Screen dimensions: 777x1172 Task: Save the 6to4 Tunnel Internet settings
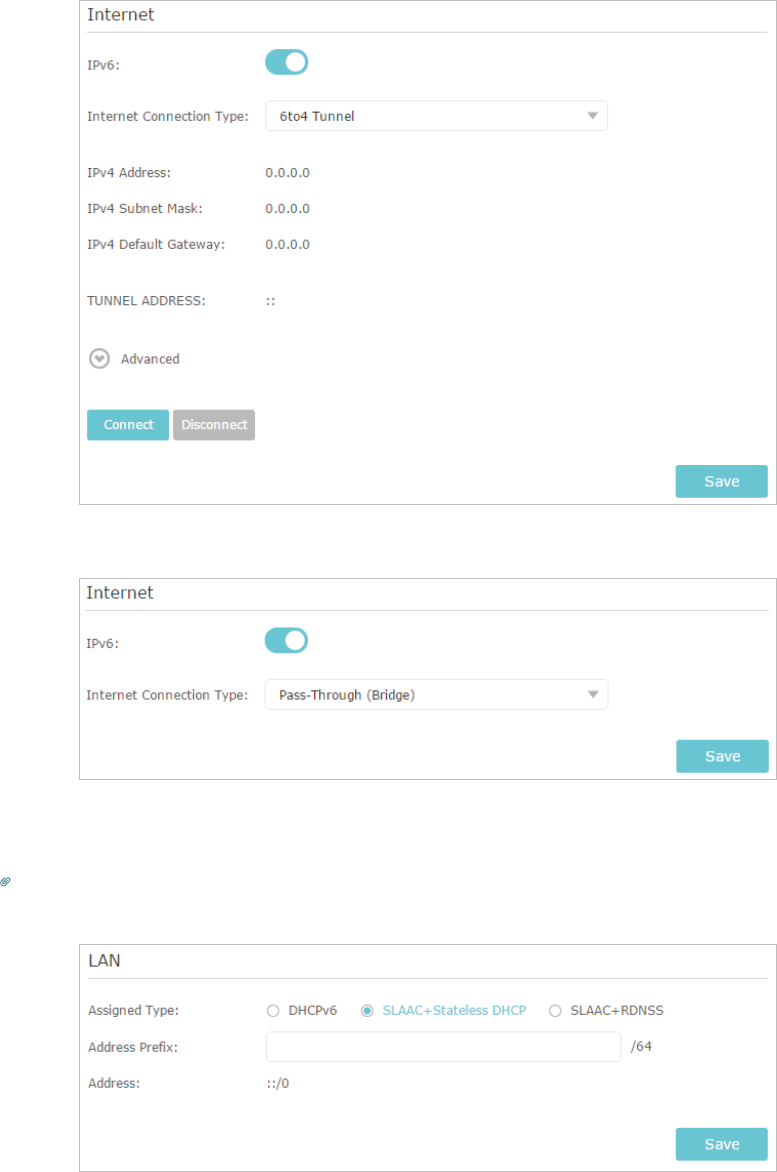point(722,481)
